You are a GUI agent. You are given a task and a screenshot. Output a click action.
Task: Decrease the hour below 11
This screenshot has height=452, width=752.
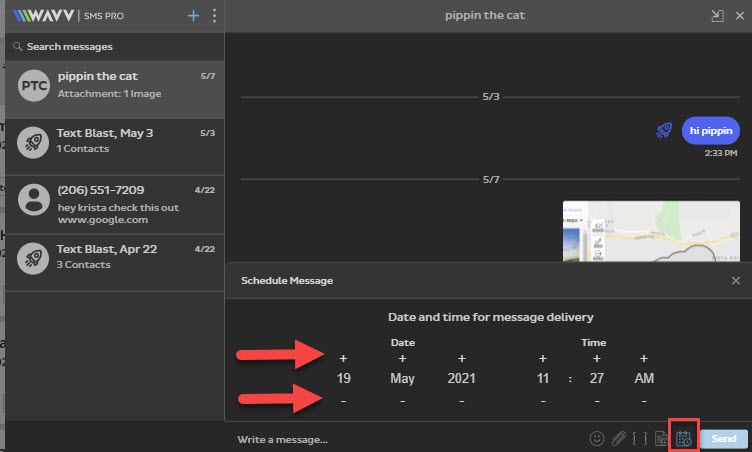(543, 401)
